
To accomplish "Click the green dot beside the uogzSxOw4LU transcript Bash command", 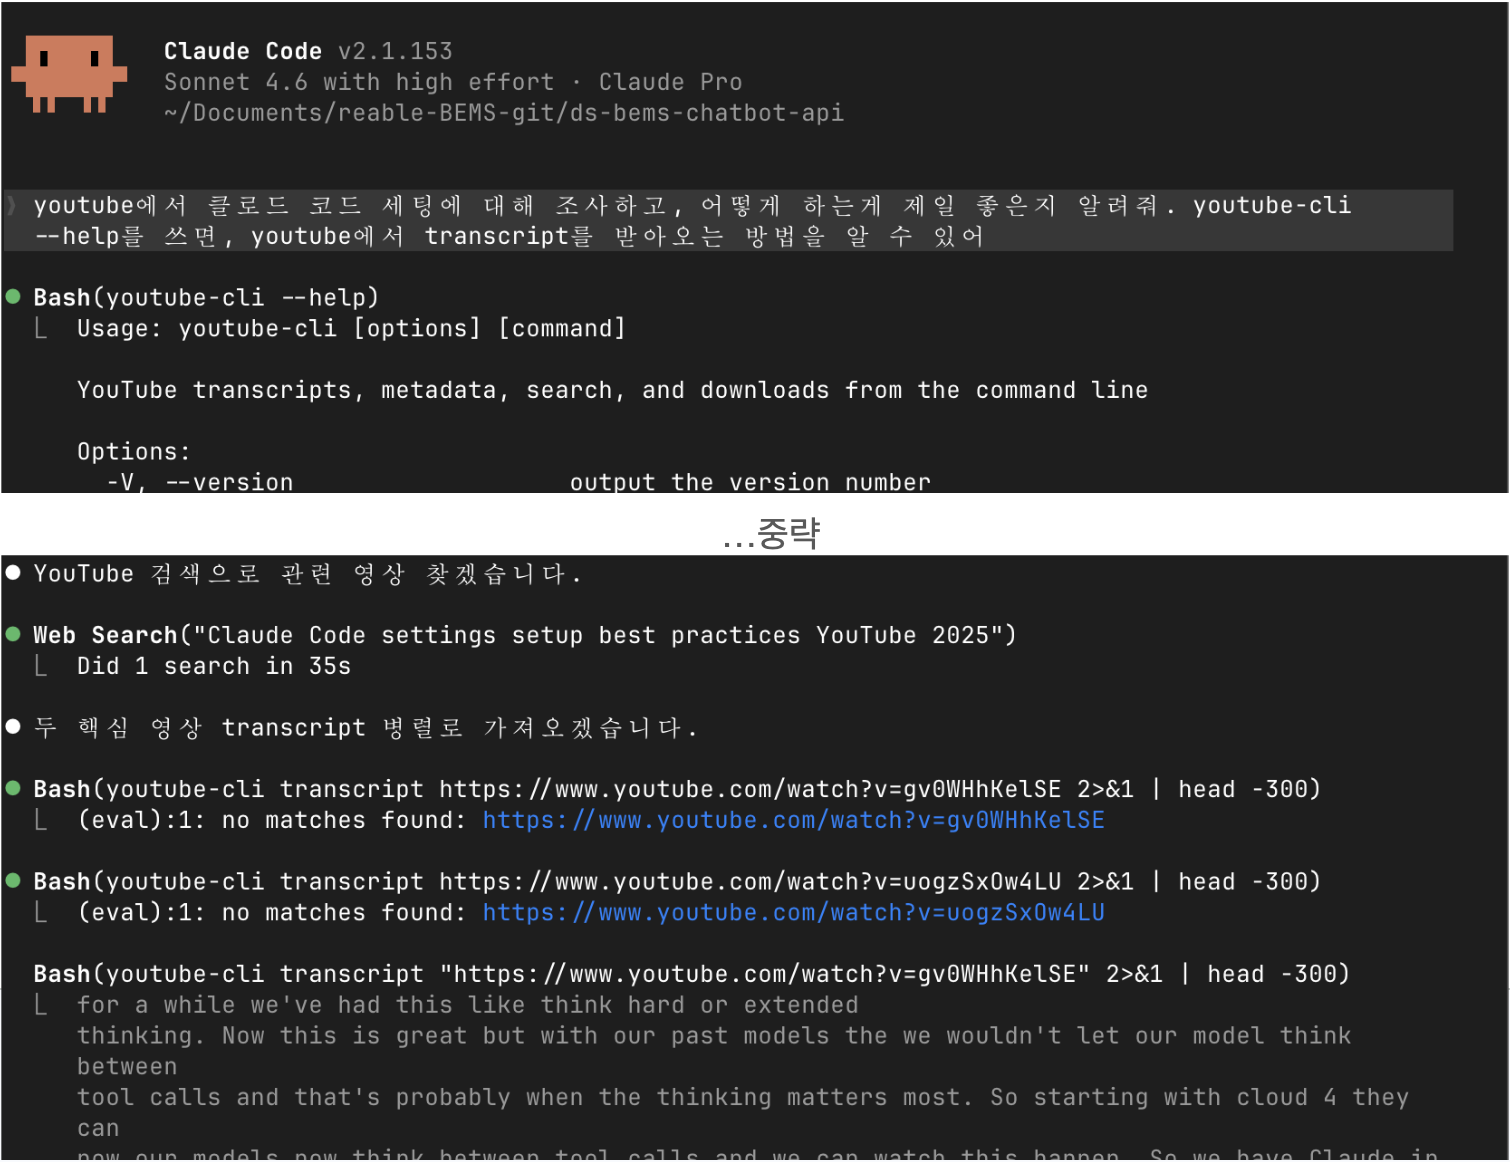I will pyautogui.click(x=13, y=880).
